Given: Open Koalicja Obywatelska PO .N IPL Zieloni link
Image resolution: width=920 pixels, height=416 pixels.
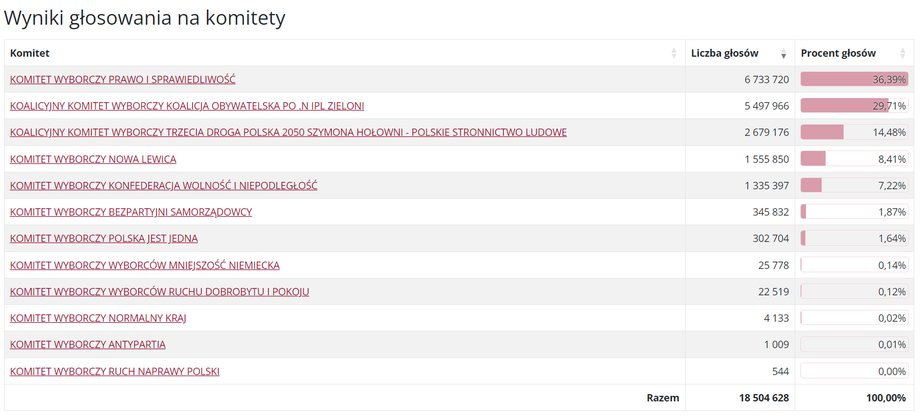Looking at the screenshot, I should pos(187,106).
